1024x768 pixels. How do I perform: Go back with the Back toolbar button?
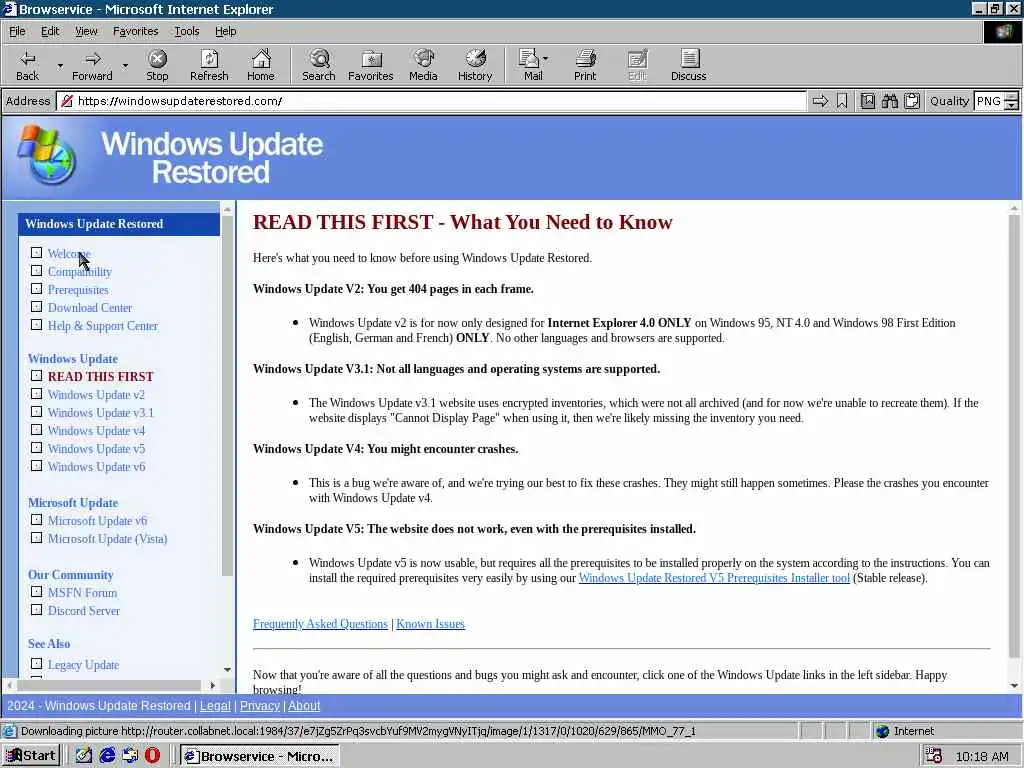(x=27, y=65)
